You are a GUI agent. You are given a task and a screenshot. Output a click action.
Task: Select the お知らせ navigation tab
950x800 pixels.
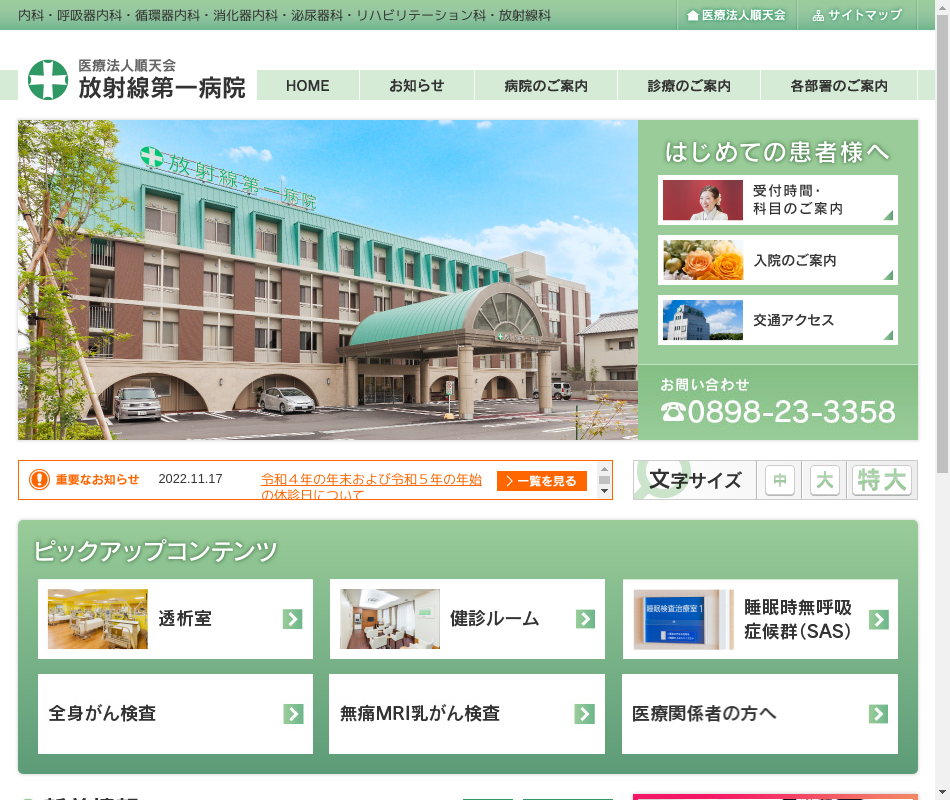(417, 86)
